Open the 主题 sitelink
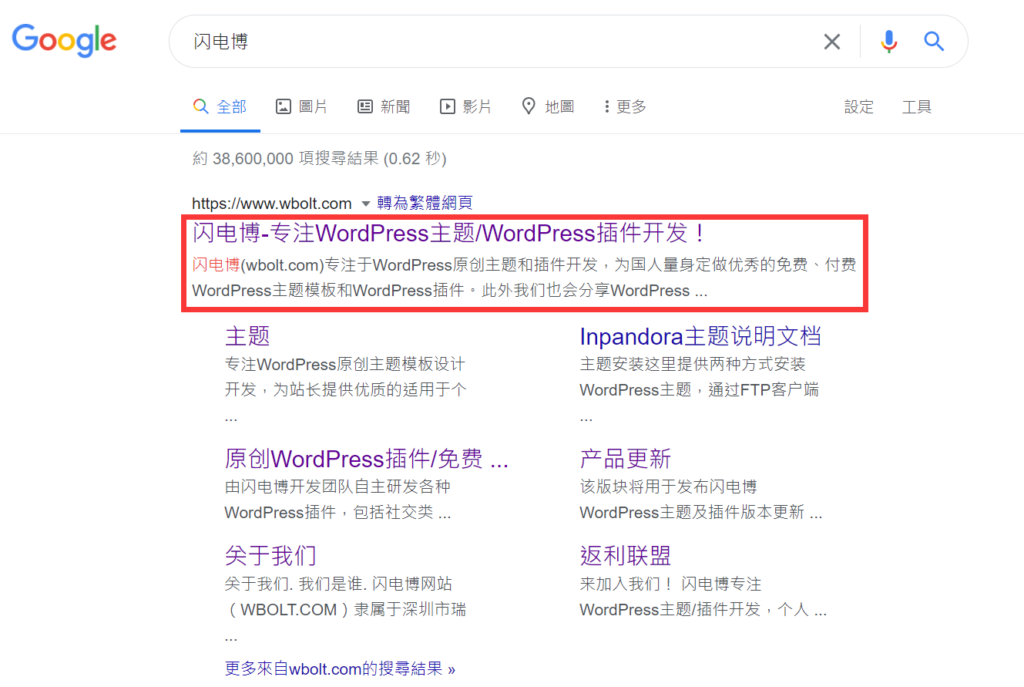The height and width of the screenshot is (687, 1024). tap(247, 336)
